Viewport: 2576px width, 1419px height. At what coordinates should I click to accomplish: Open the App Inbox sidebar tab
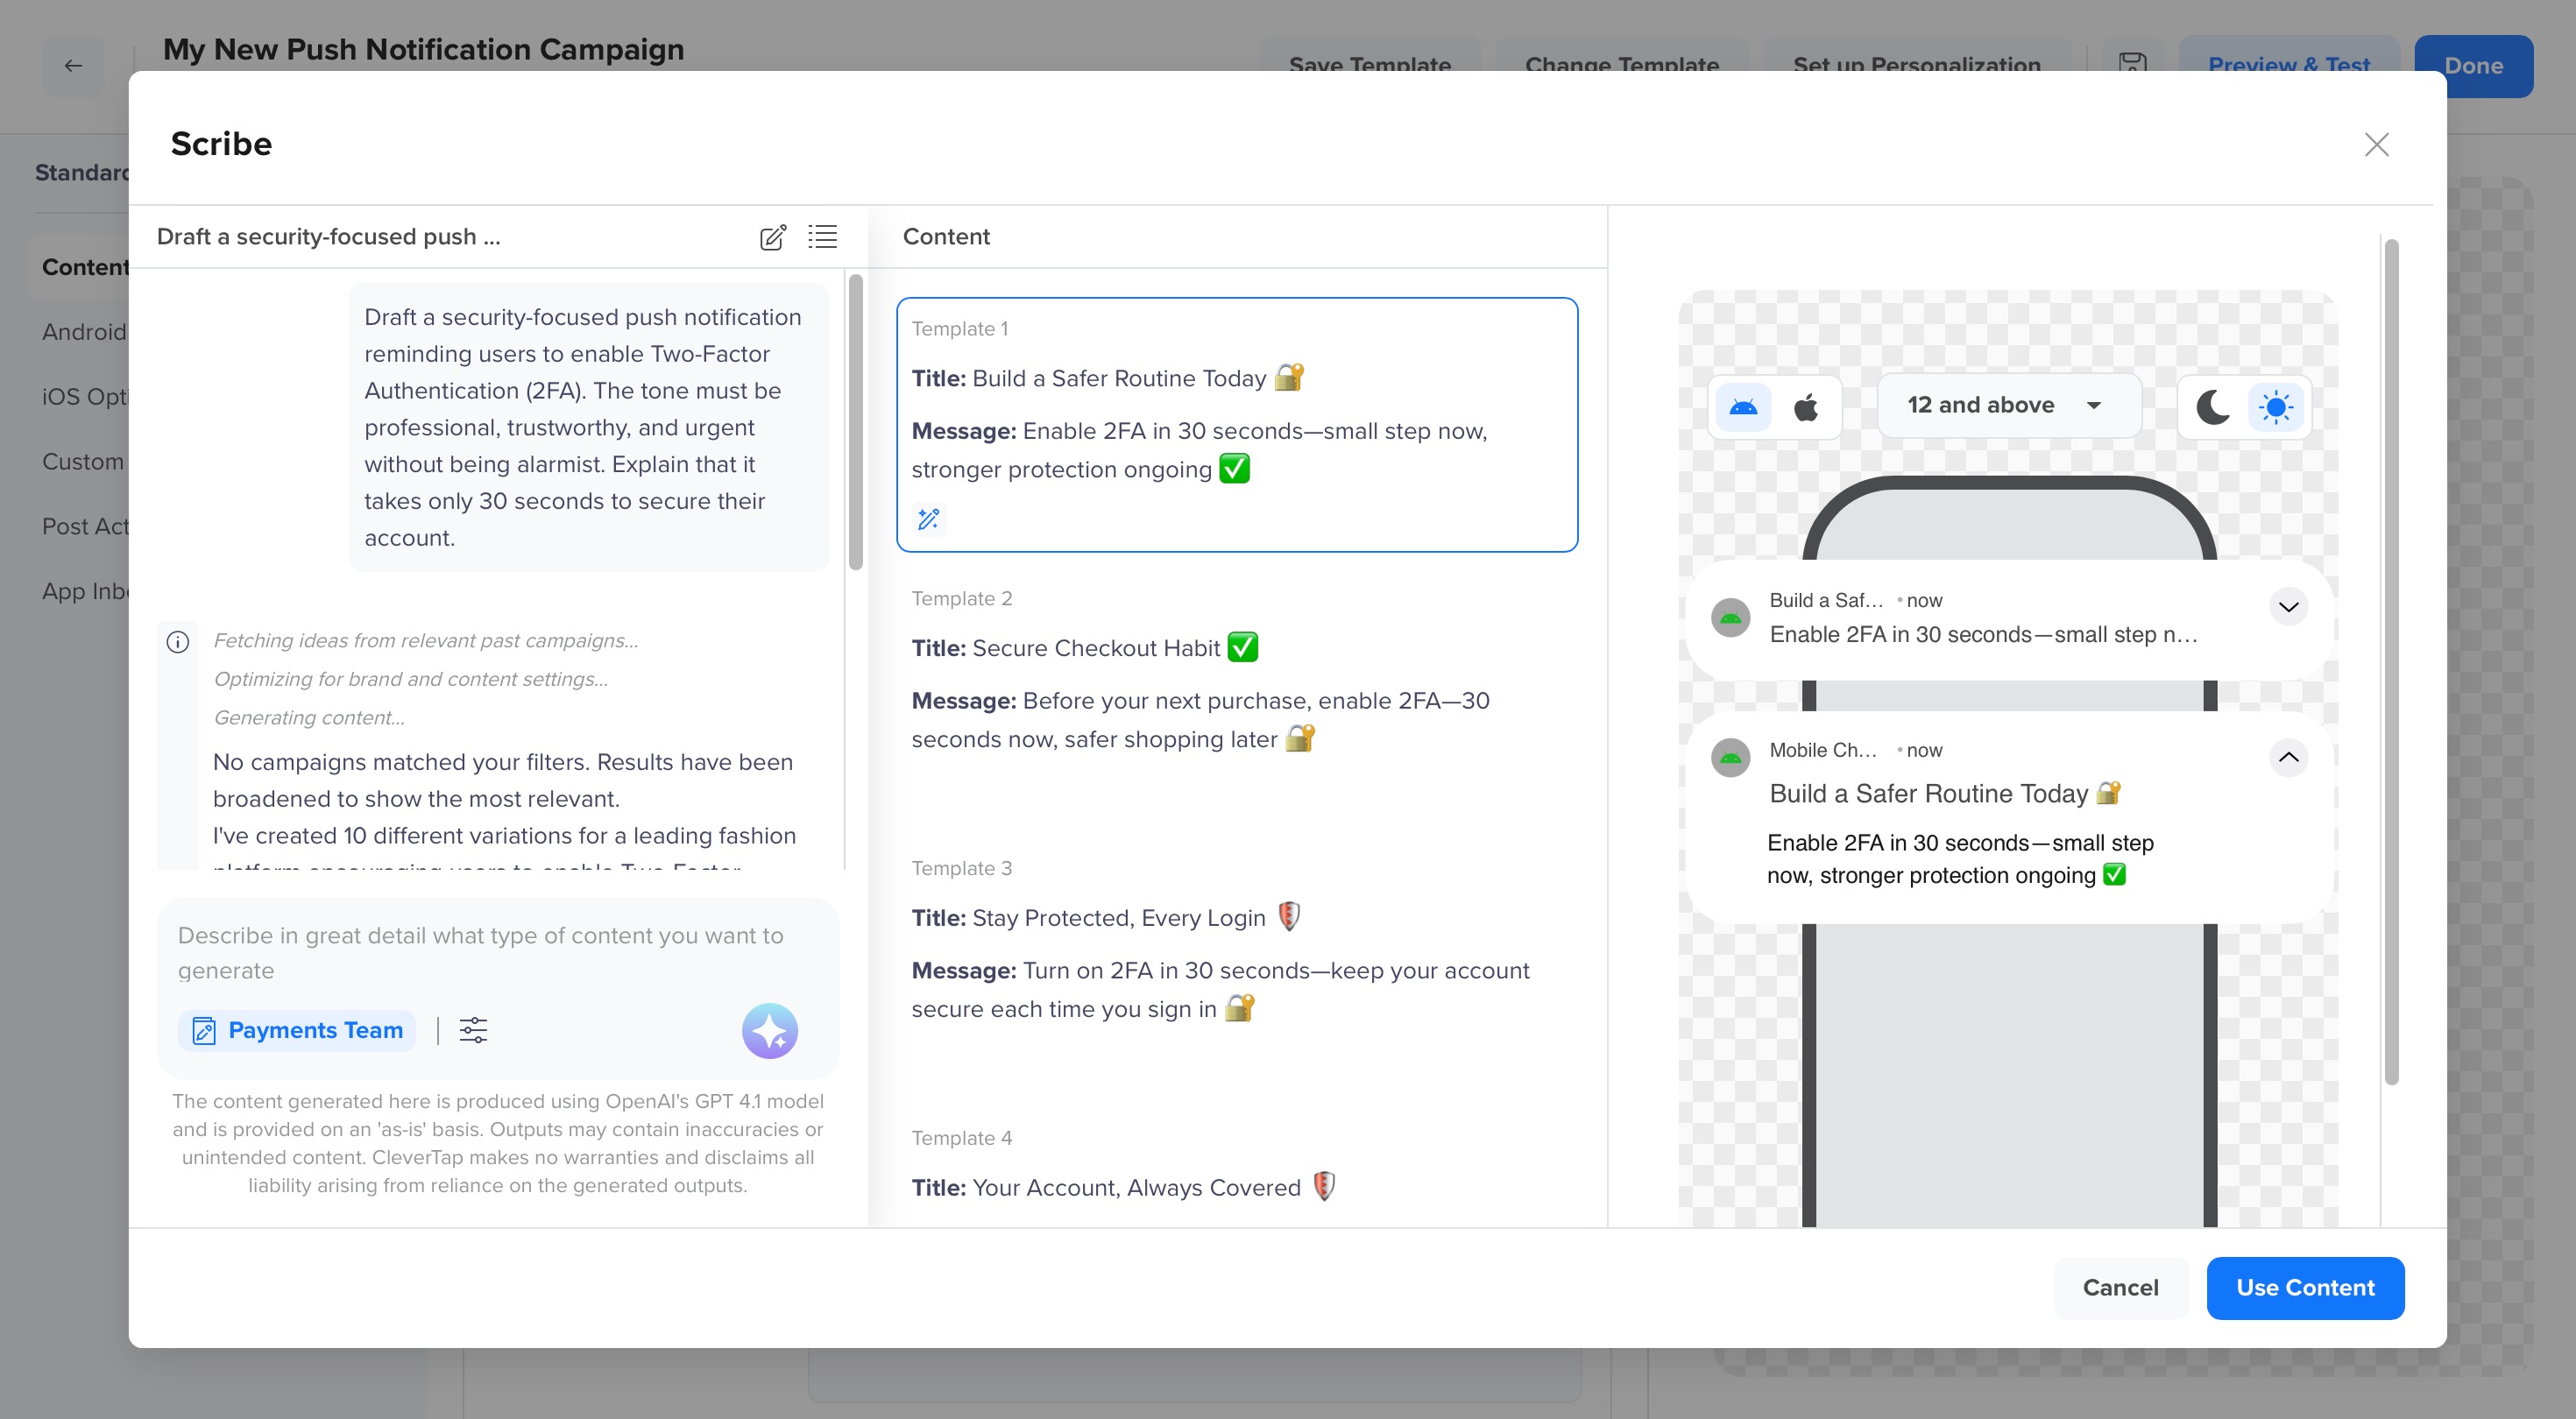point(85,592)
